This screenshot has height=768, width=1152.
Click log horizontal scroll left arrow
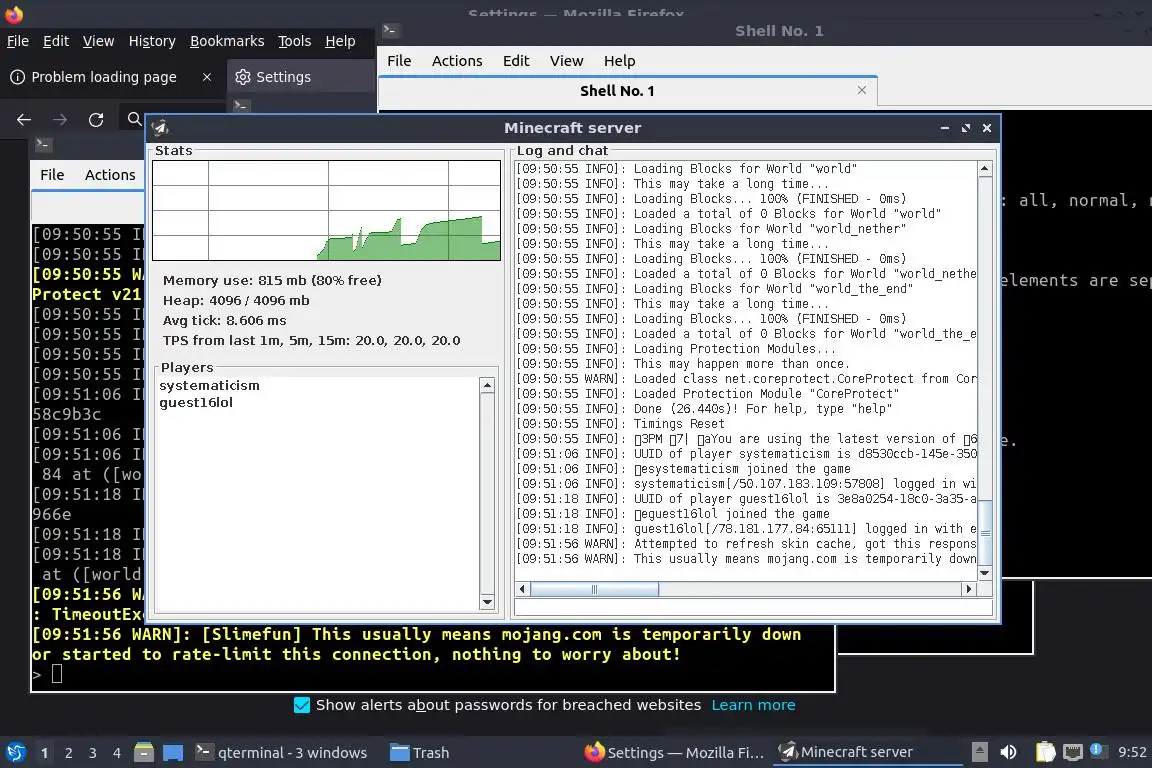pyautogui.click(x=522, y=589)
